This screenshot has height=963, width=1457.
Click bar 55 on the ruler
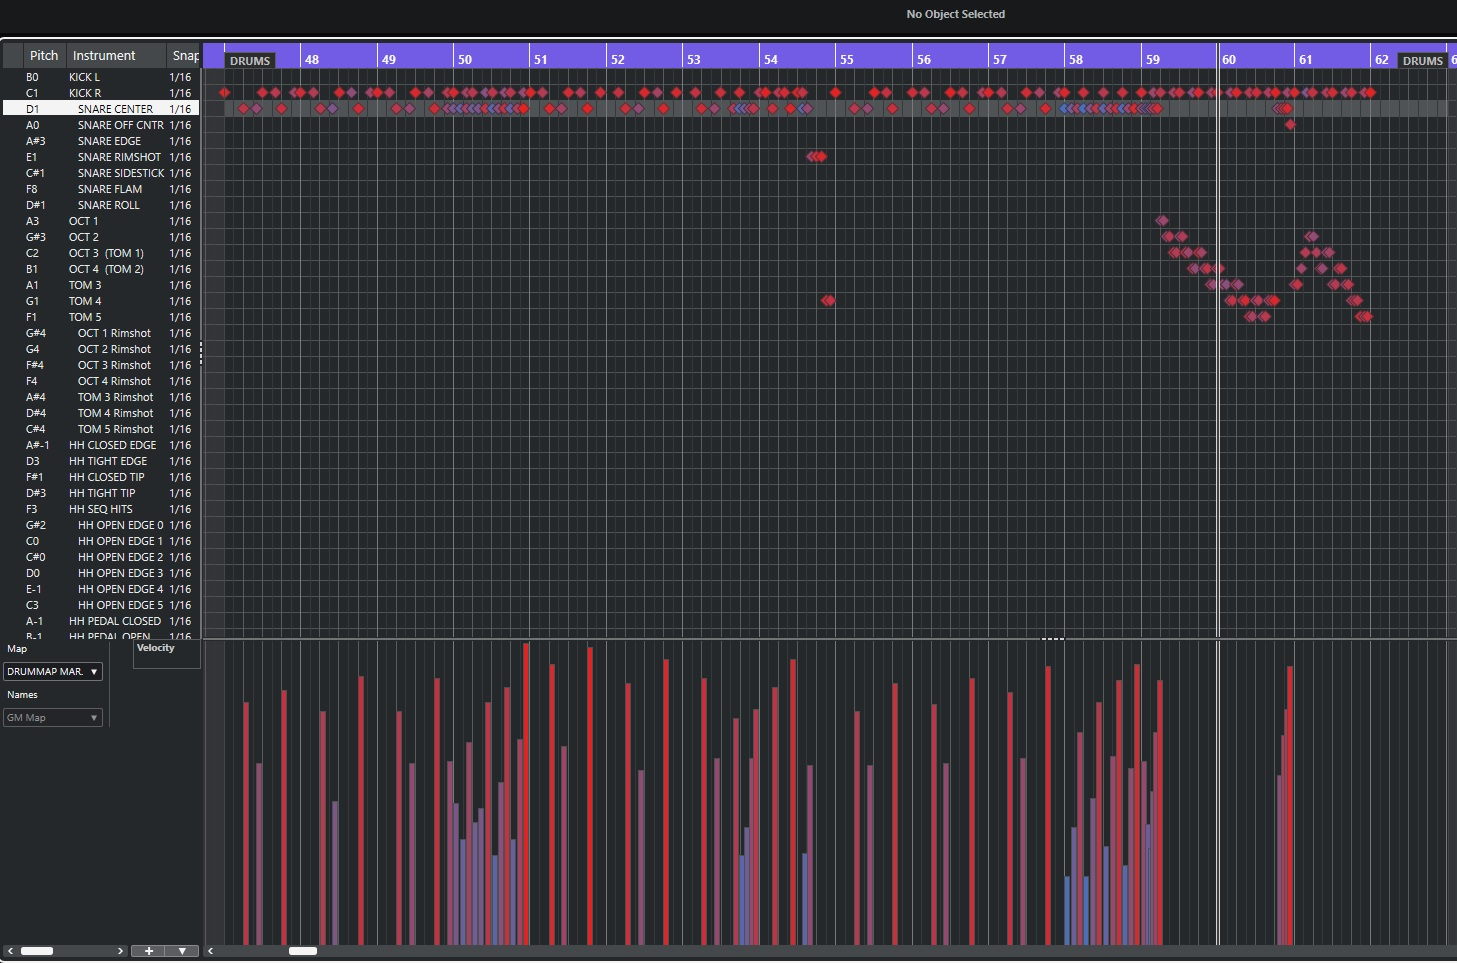(846, 59)
